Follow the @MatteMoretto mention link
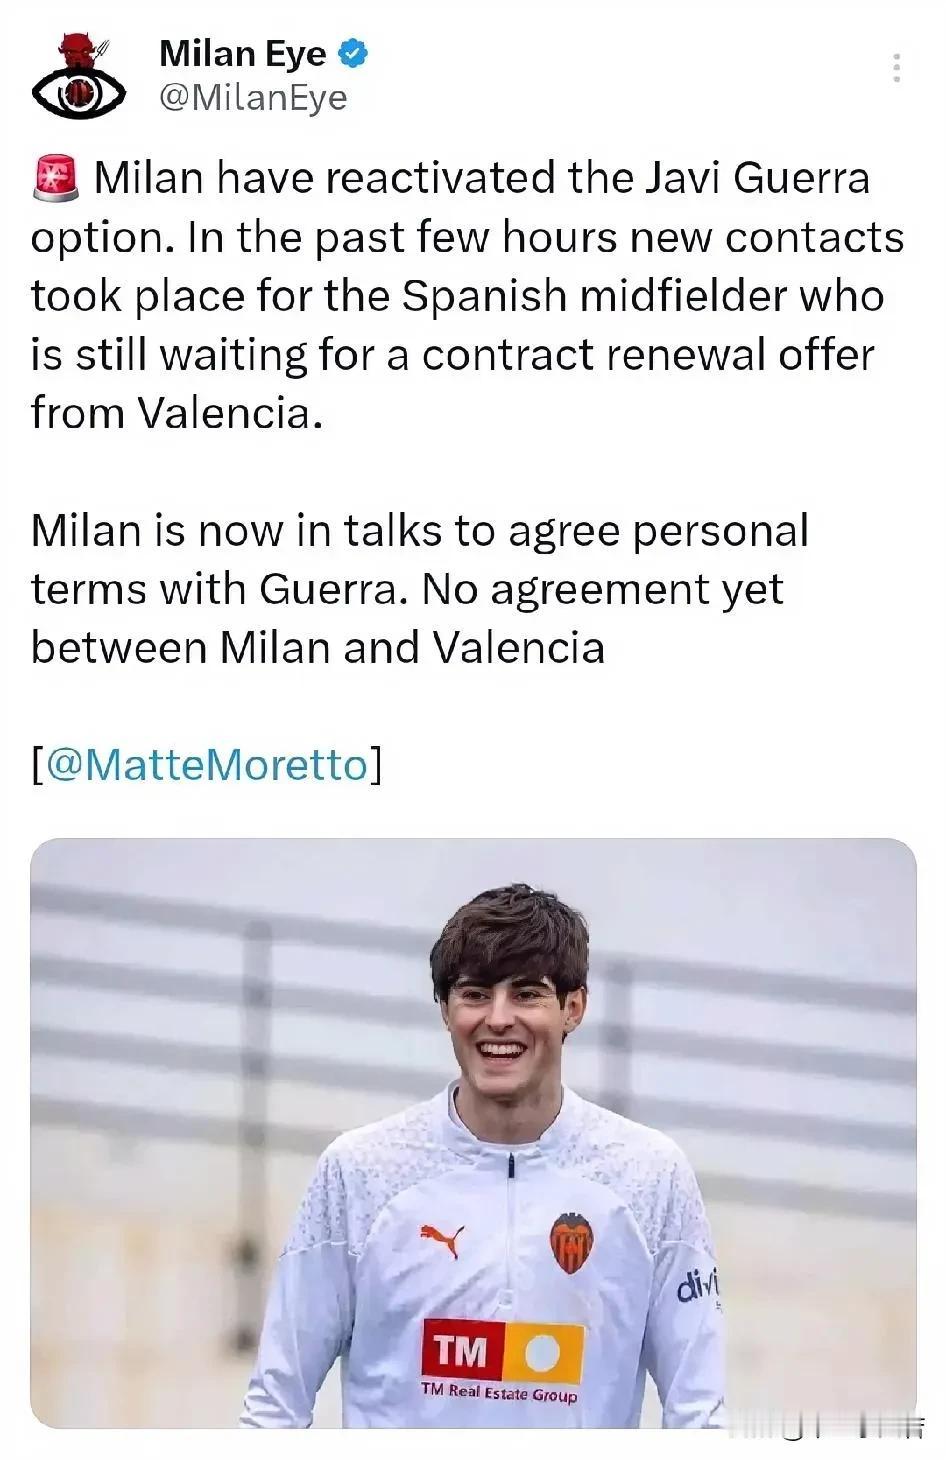Viewport: 946px width, 1460px height. coord(206,765)
